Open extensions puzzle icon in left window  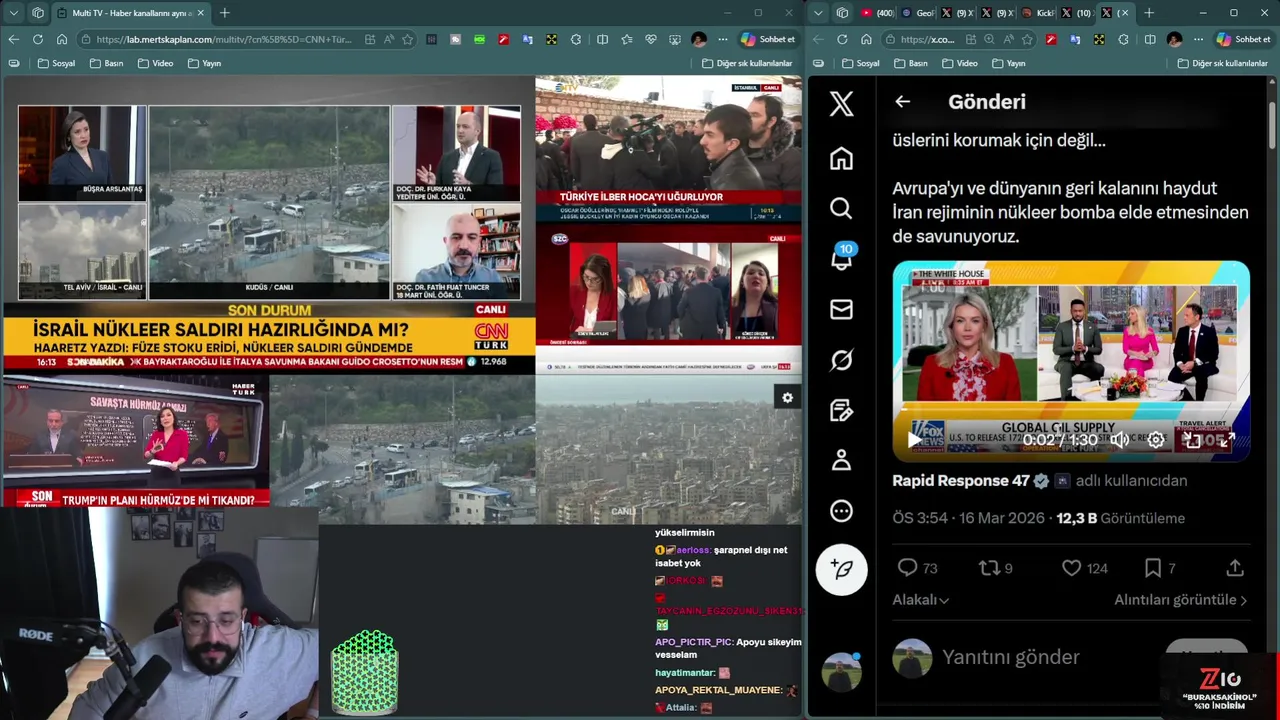576,39
